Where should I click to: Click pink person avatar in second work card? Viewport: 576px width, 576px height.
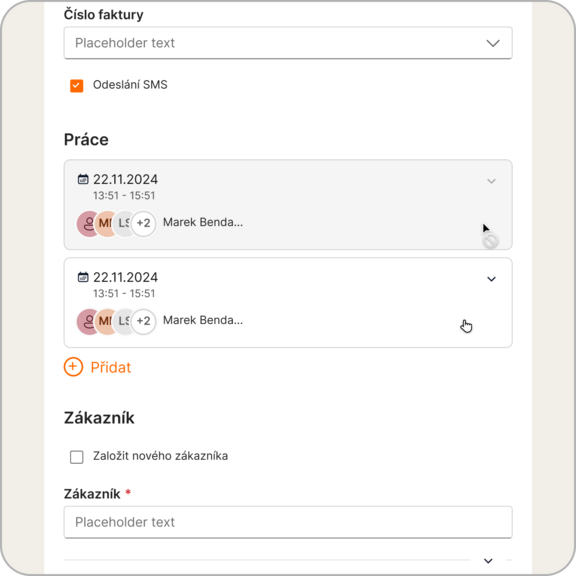click(x=87, y=321)
